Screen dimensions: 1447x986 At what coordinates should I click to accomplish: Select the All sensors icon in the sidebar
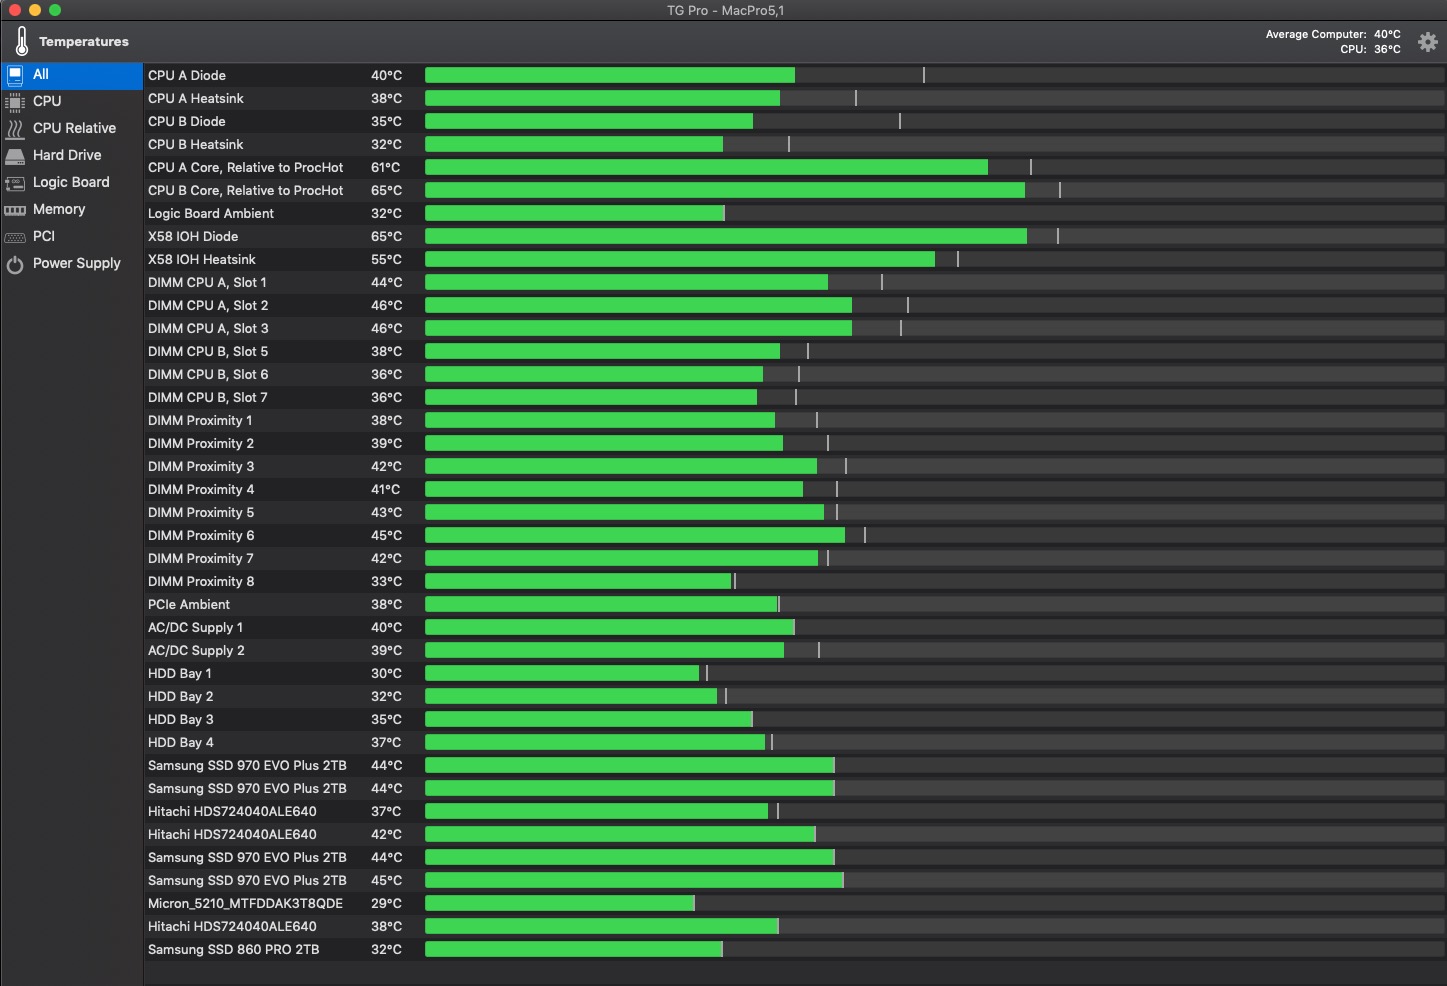coord(15,75)
